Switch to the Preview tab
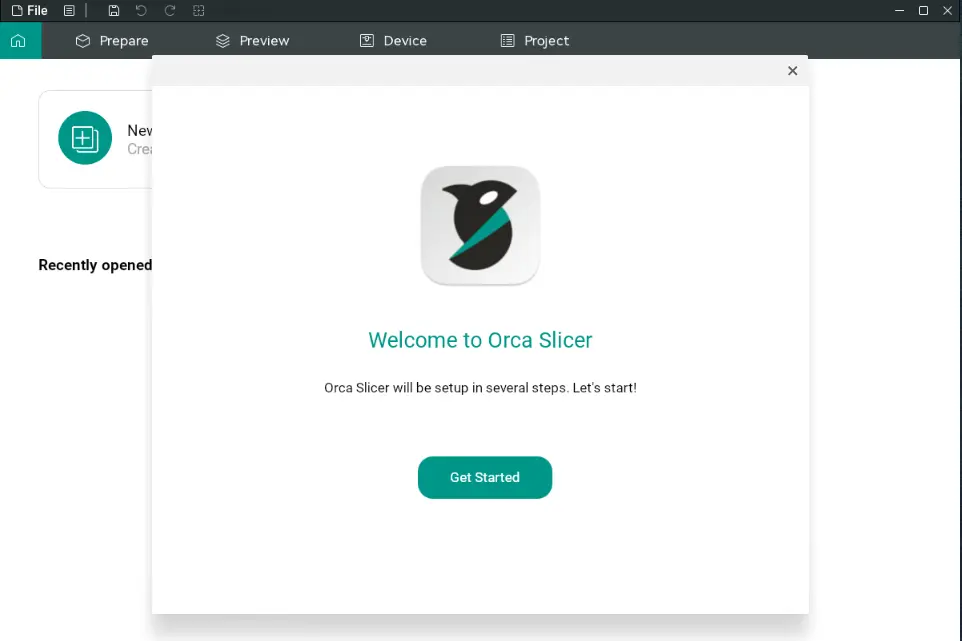This screenshot has width=962, height=641. [x=252, y=41]
